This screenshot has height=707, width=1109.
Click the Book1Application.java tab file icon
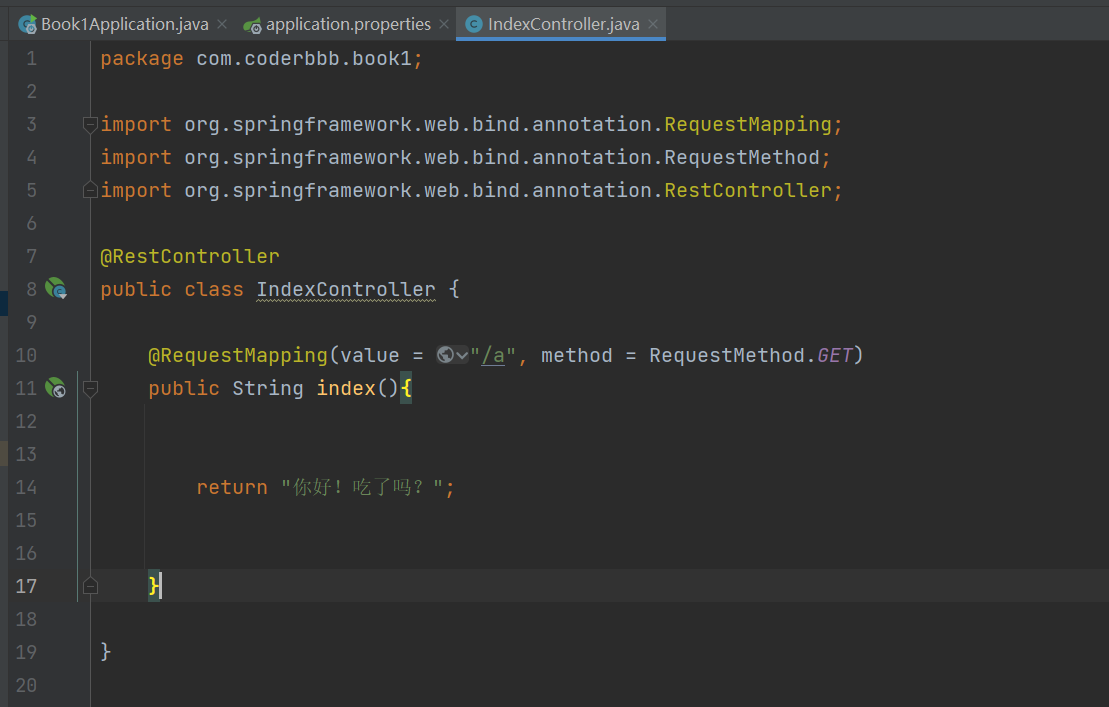27,24
